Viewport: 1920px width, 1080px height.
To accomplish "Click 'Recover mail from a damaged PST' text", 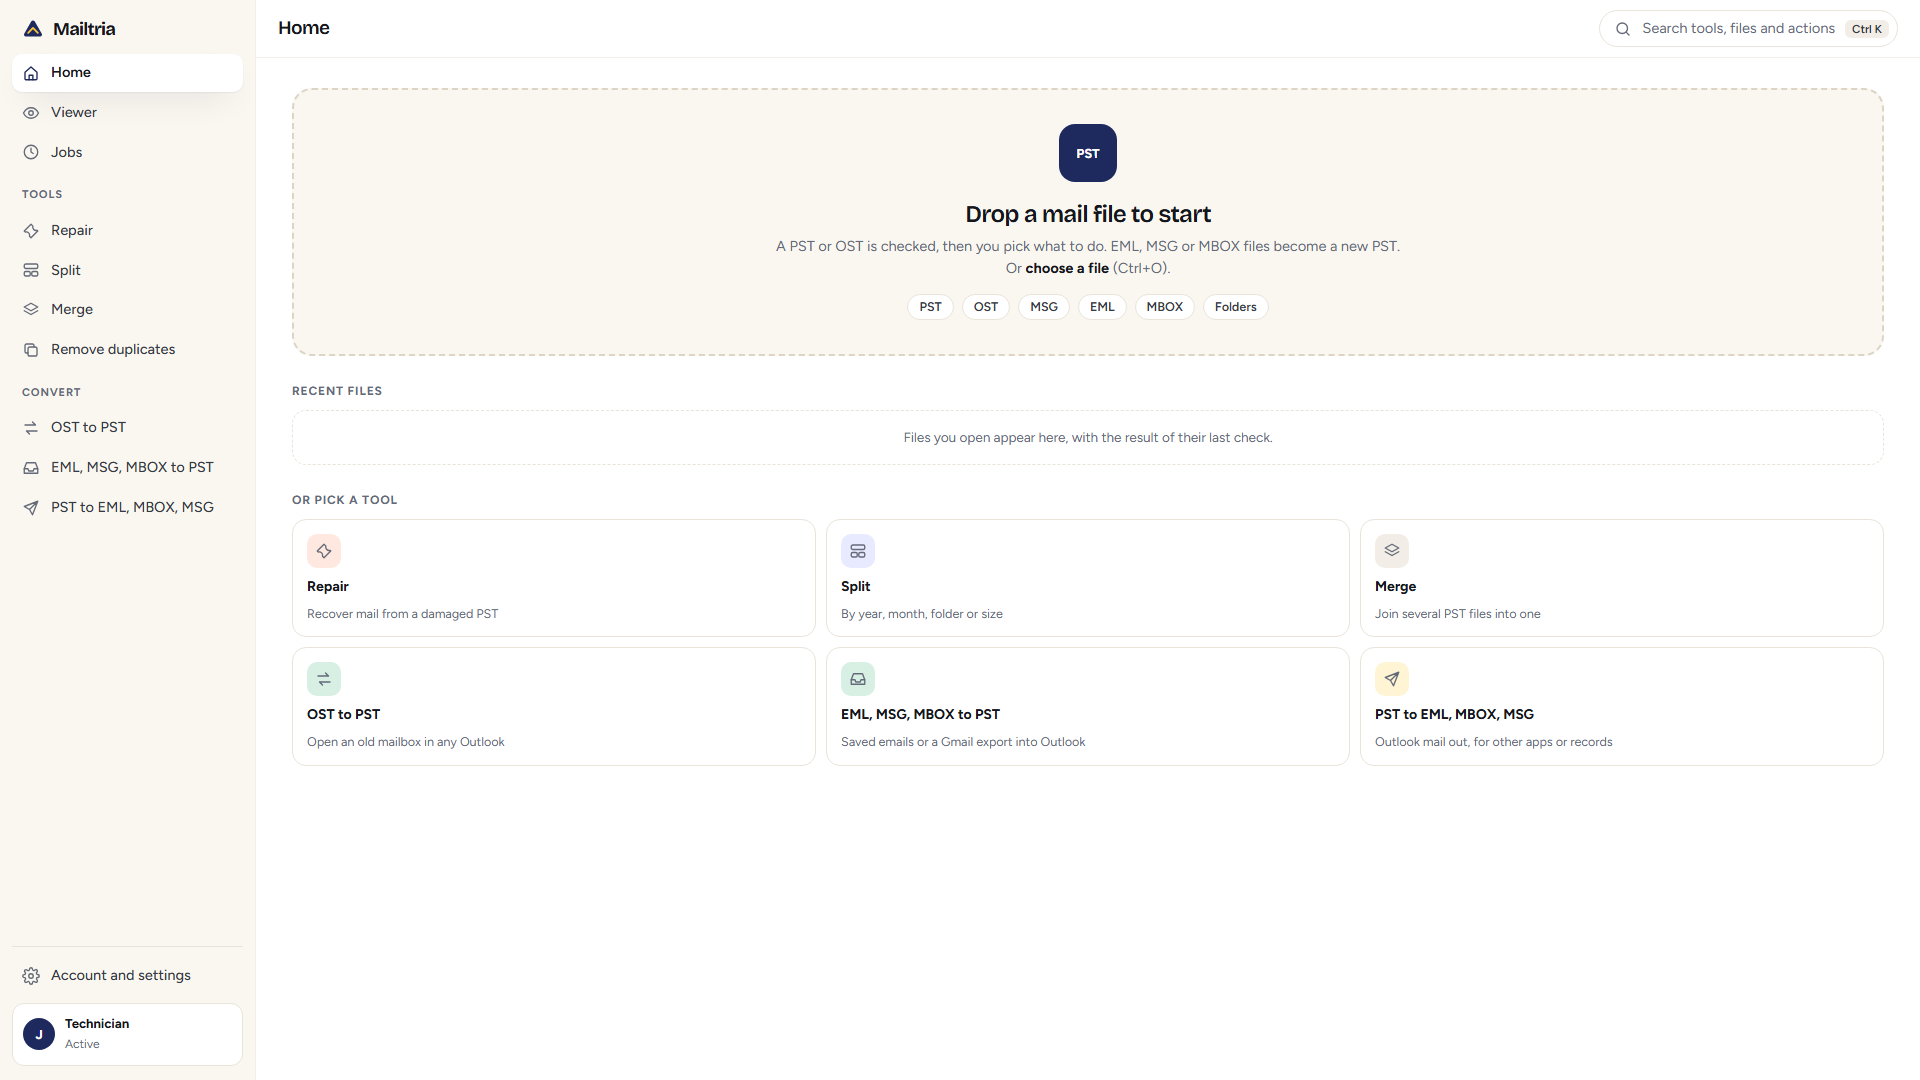I will 402,614.
